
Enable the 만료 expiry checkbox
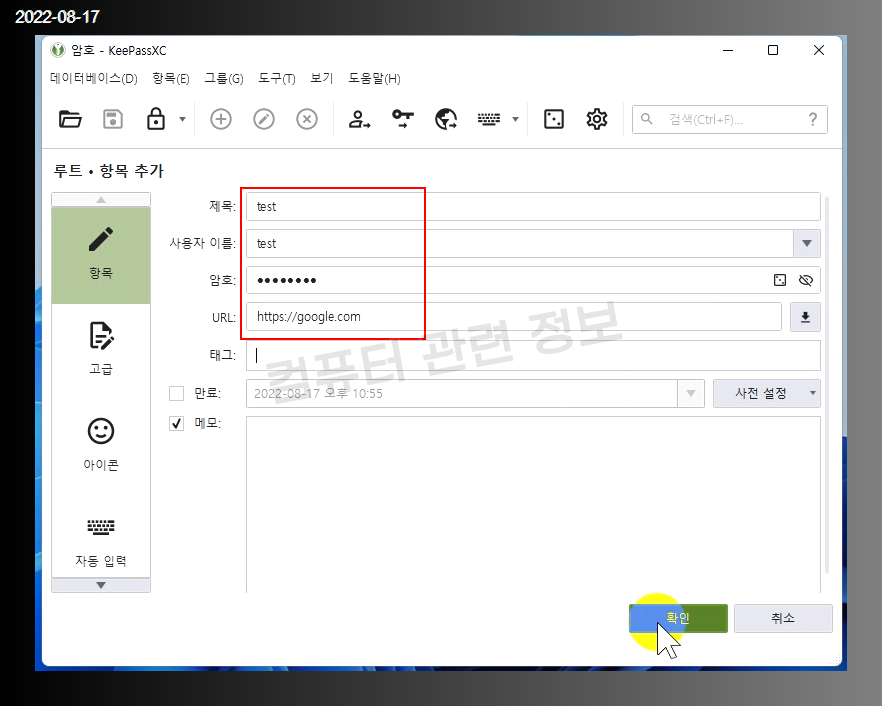[177, 393]
